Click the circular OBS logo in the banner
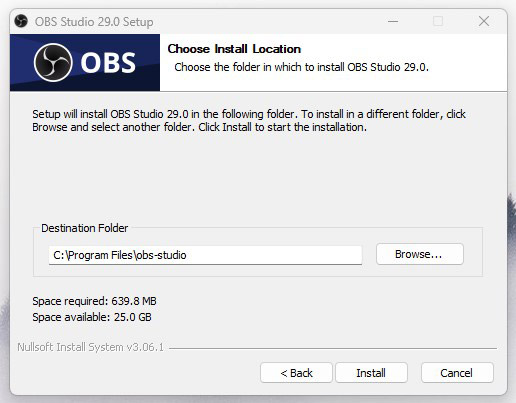Viewport: 516px width, 403px height. 53,62
